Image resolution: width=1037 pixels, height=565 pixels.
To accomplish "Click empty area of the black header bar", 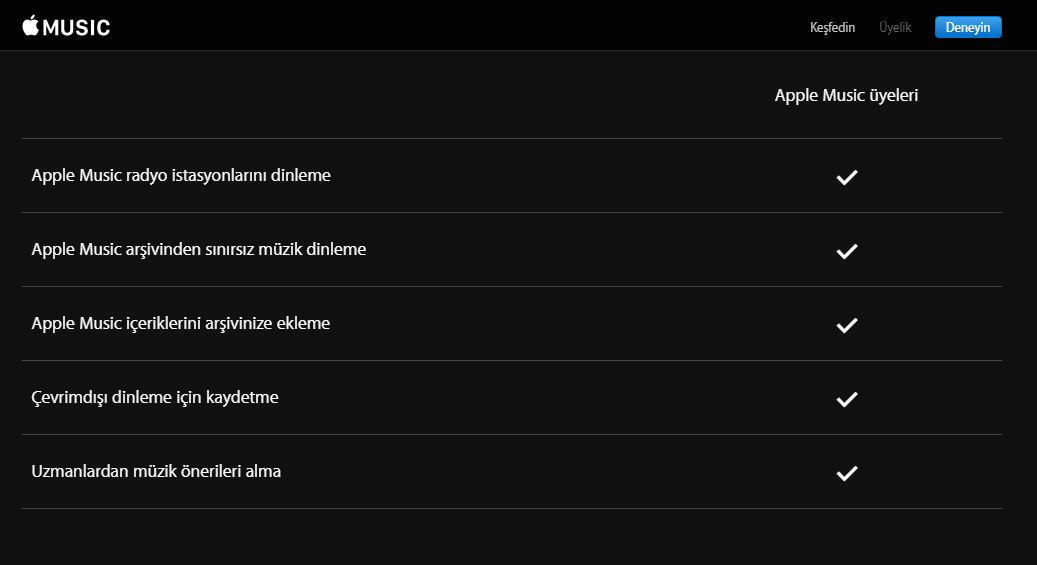I will (463, 25).
